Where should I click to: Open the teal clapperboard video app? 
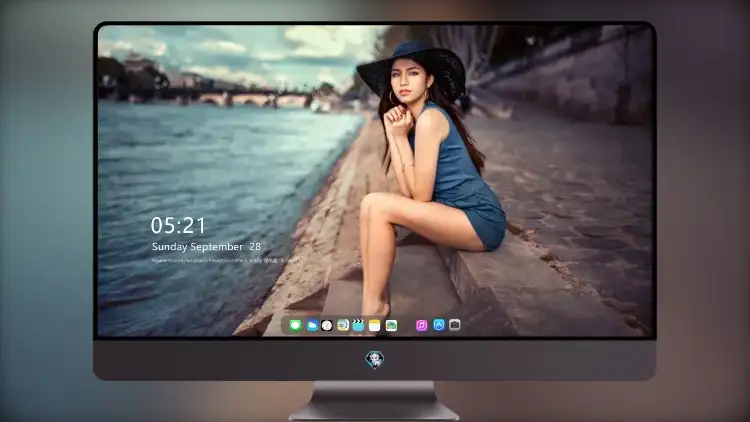point(358,325)
